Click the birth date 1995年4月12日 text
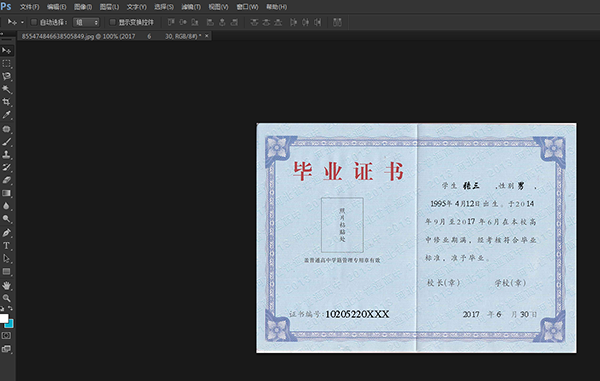 455,204
